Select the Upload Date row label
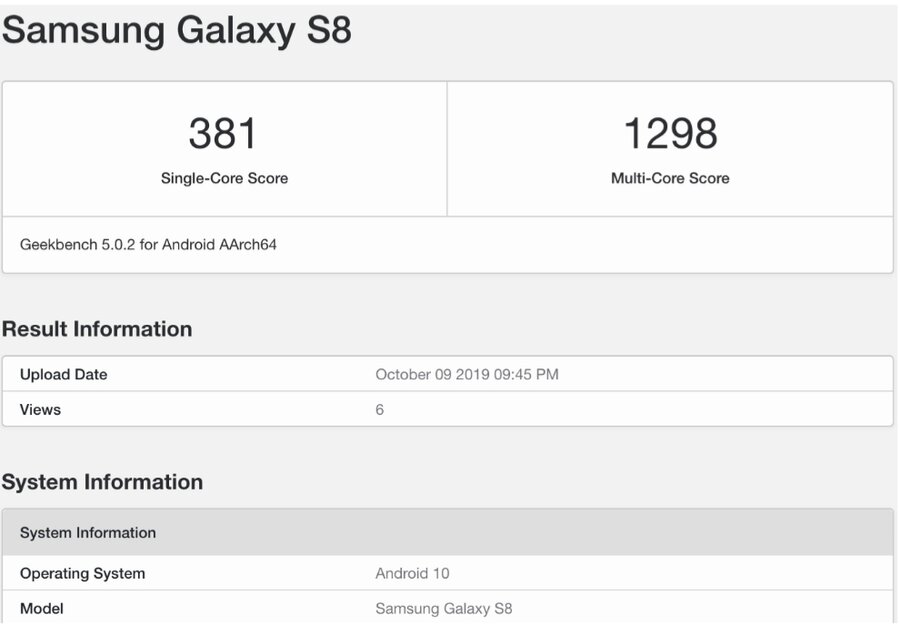This screenshot has width=900, height=625. pyautogui.click(x=63, y=374)
